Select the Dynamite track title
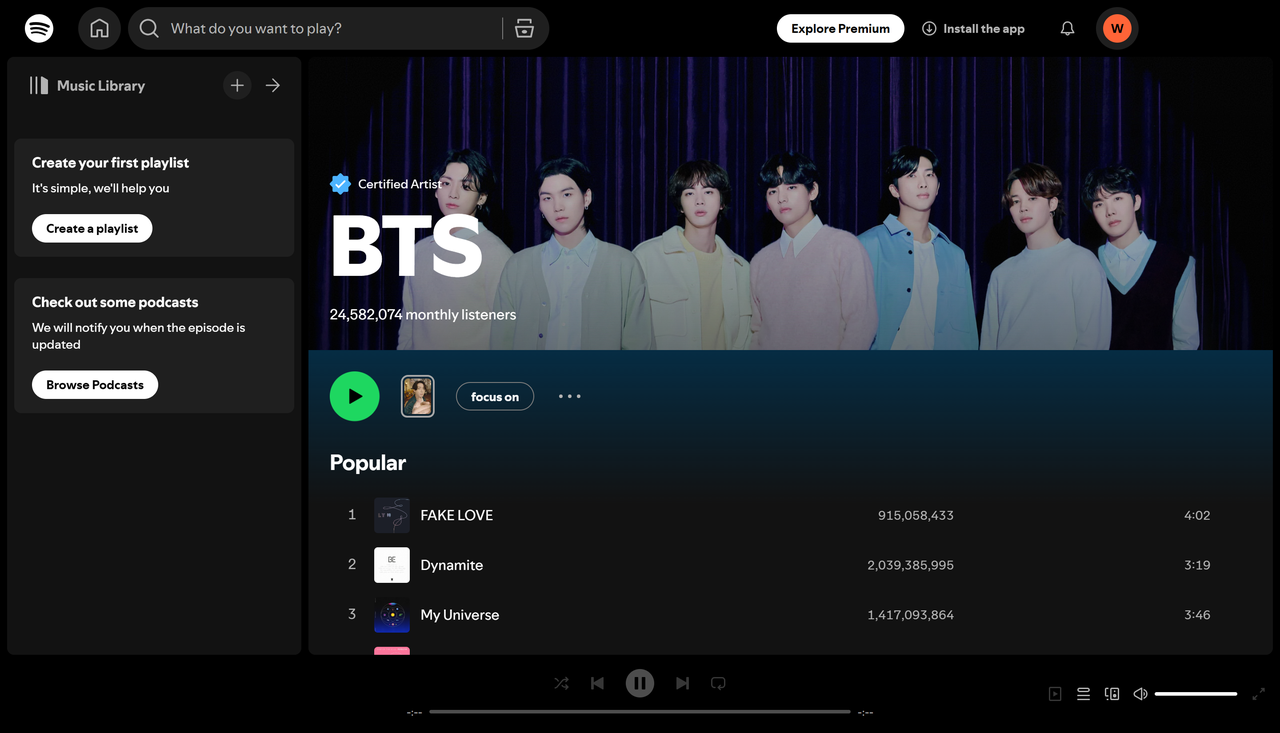Screen dimensions: 1280x733 tap(452, 565)
